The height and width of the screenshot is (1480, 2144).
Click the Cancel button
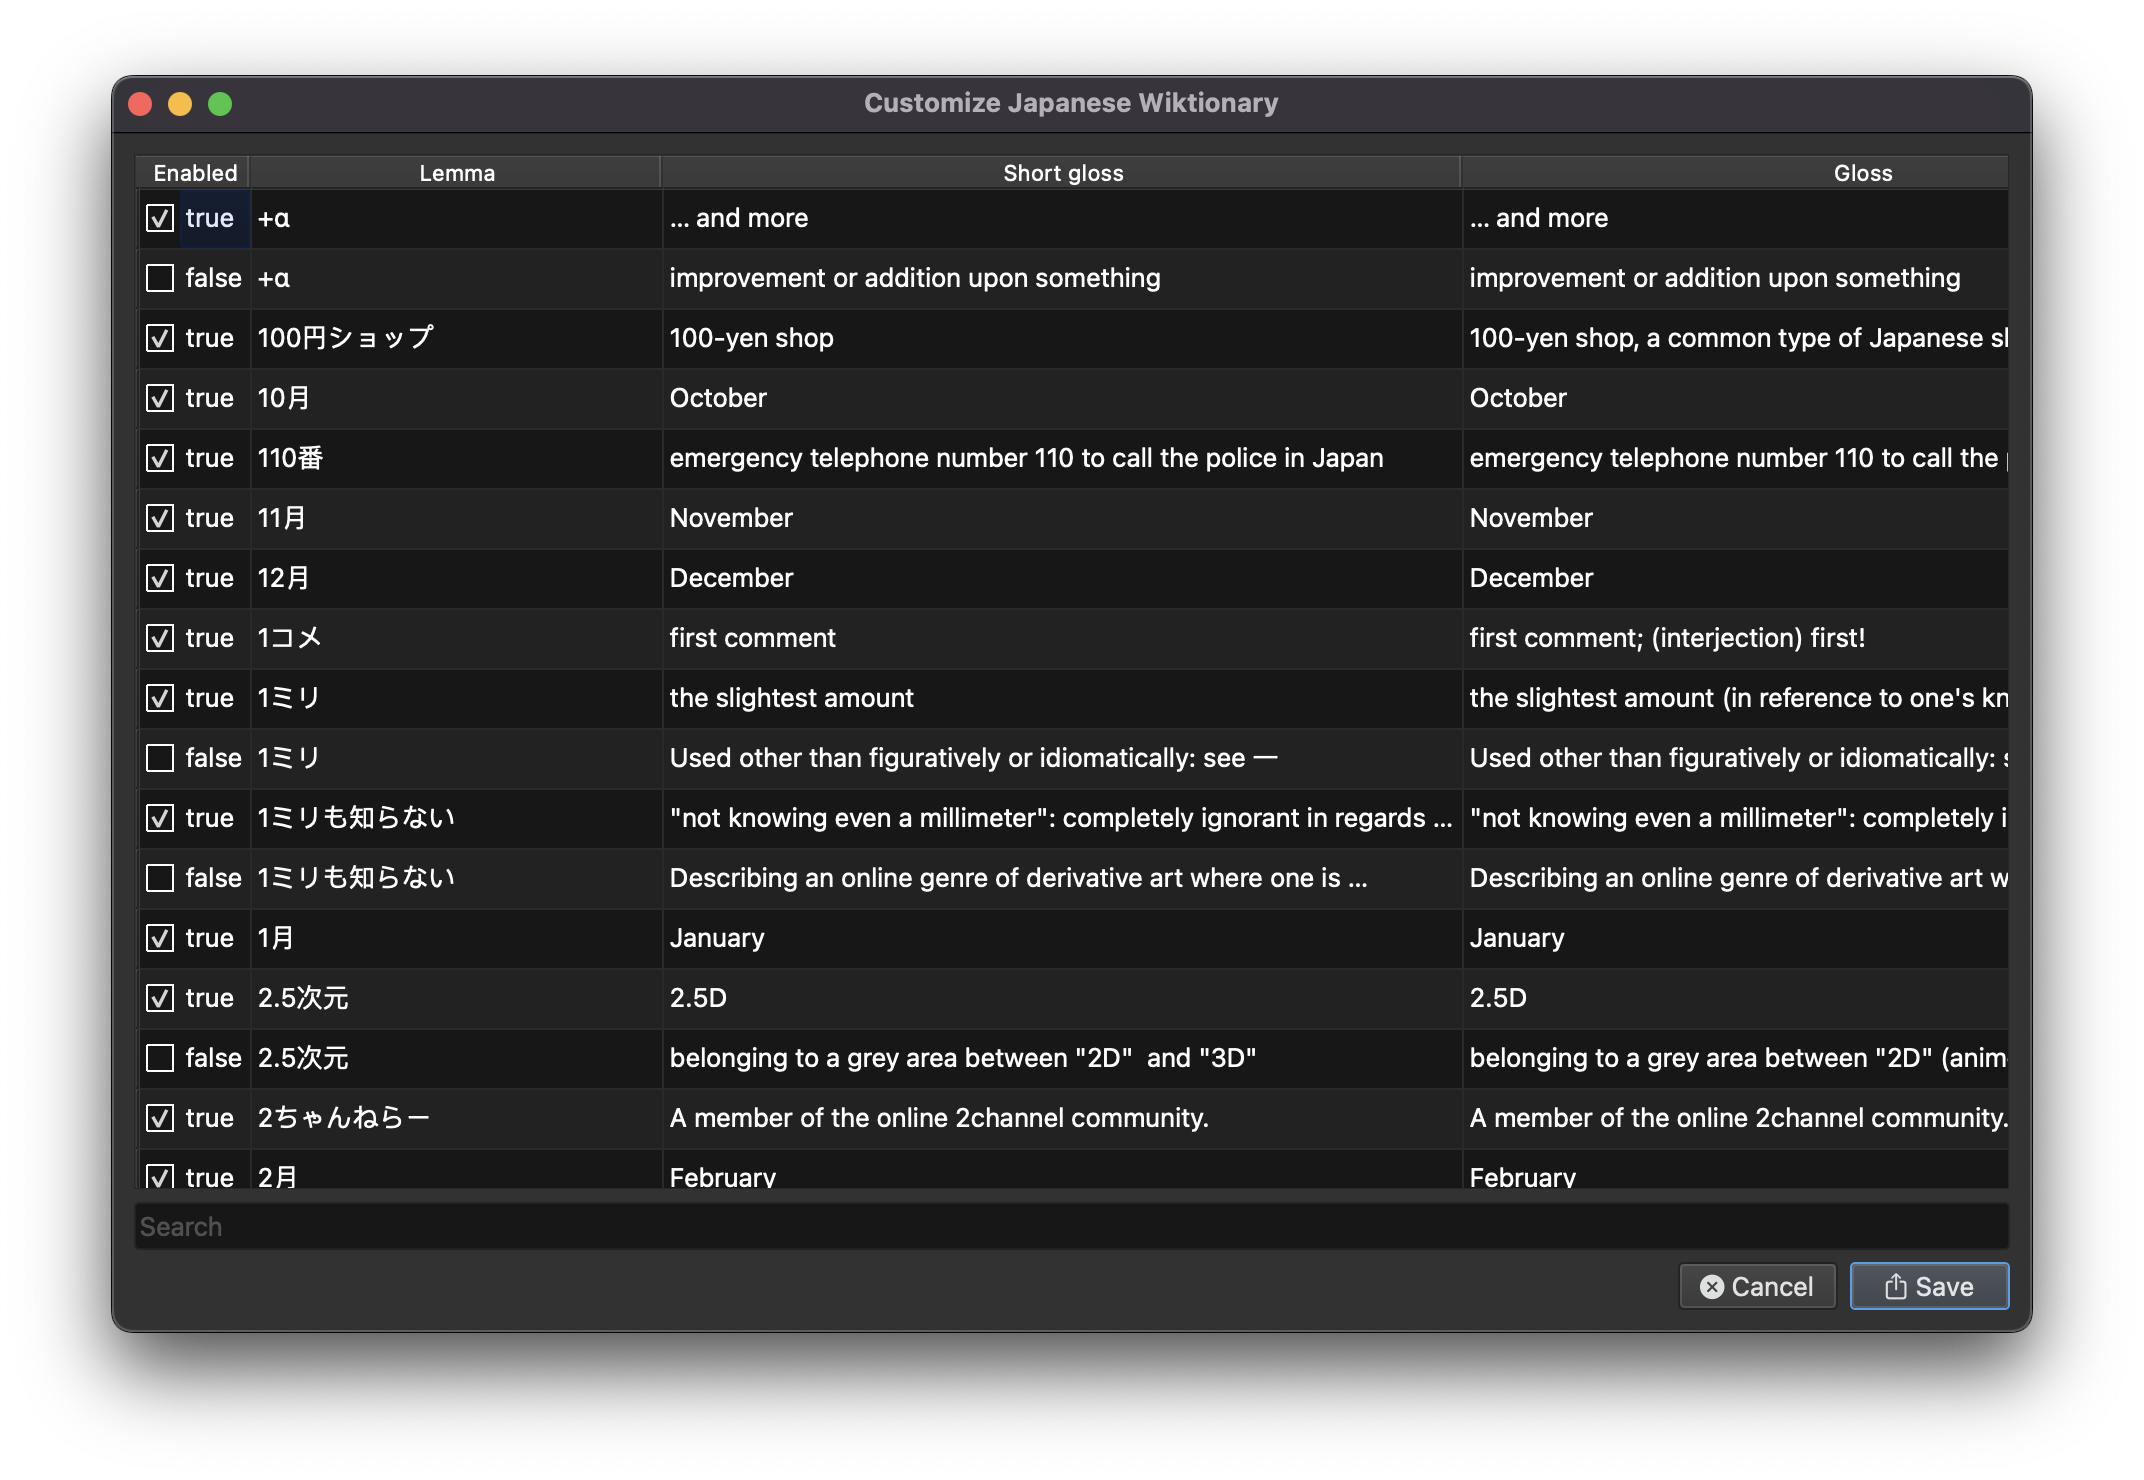pyautogui.click(x=1757, y=1286)
